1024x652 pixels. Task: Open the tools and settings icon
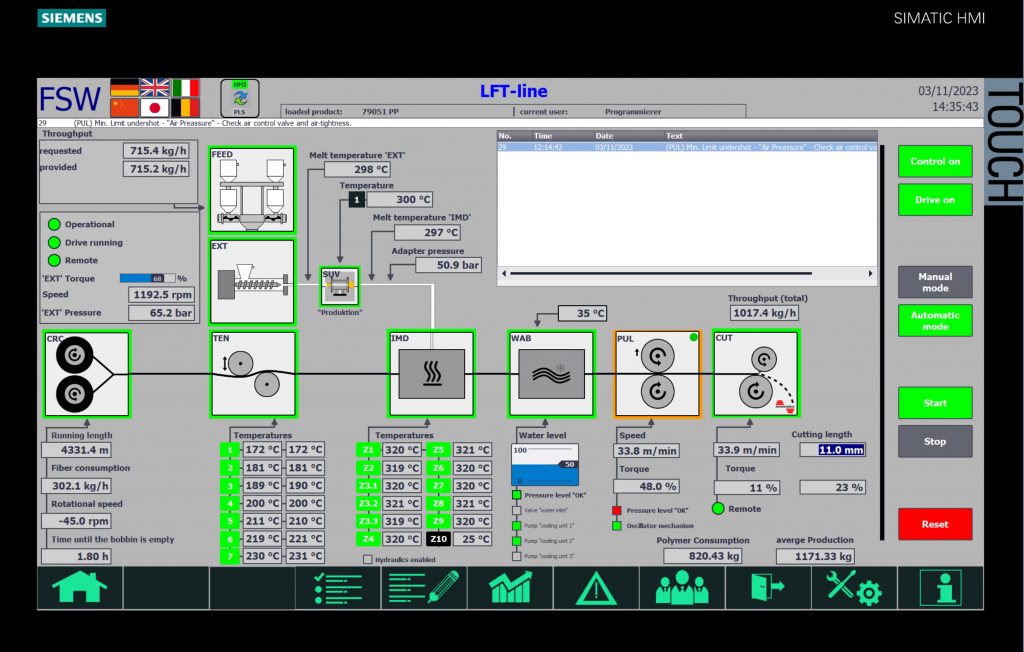(853, 588)
